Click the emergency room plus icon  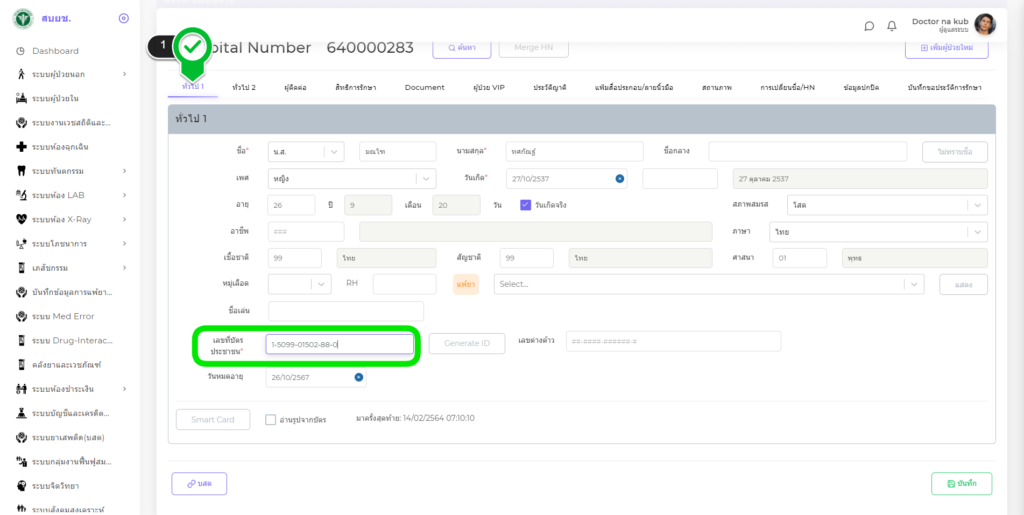(x=21, y=147)
